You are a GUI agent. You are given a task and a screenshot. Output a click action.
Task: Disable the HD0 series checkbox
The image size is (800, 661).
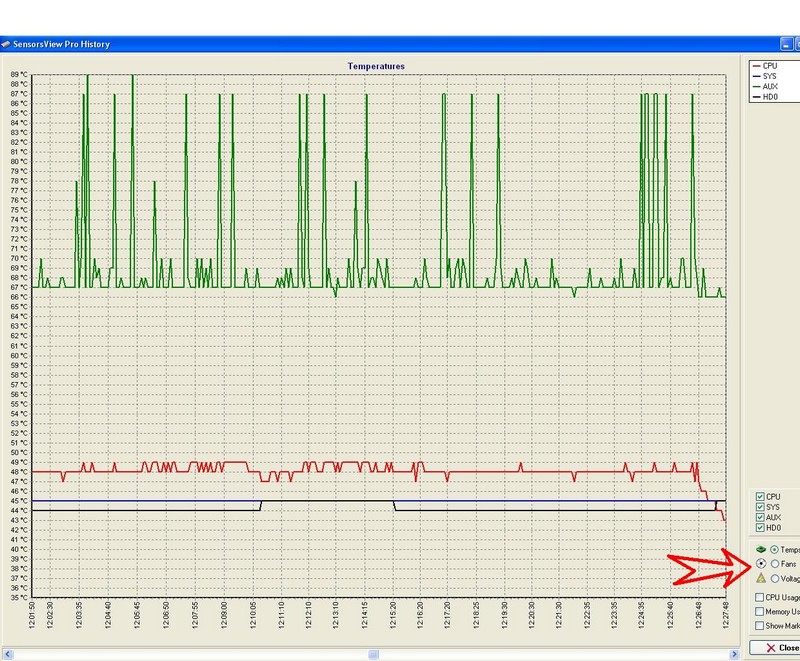[x=761, y=527]
